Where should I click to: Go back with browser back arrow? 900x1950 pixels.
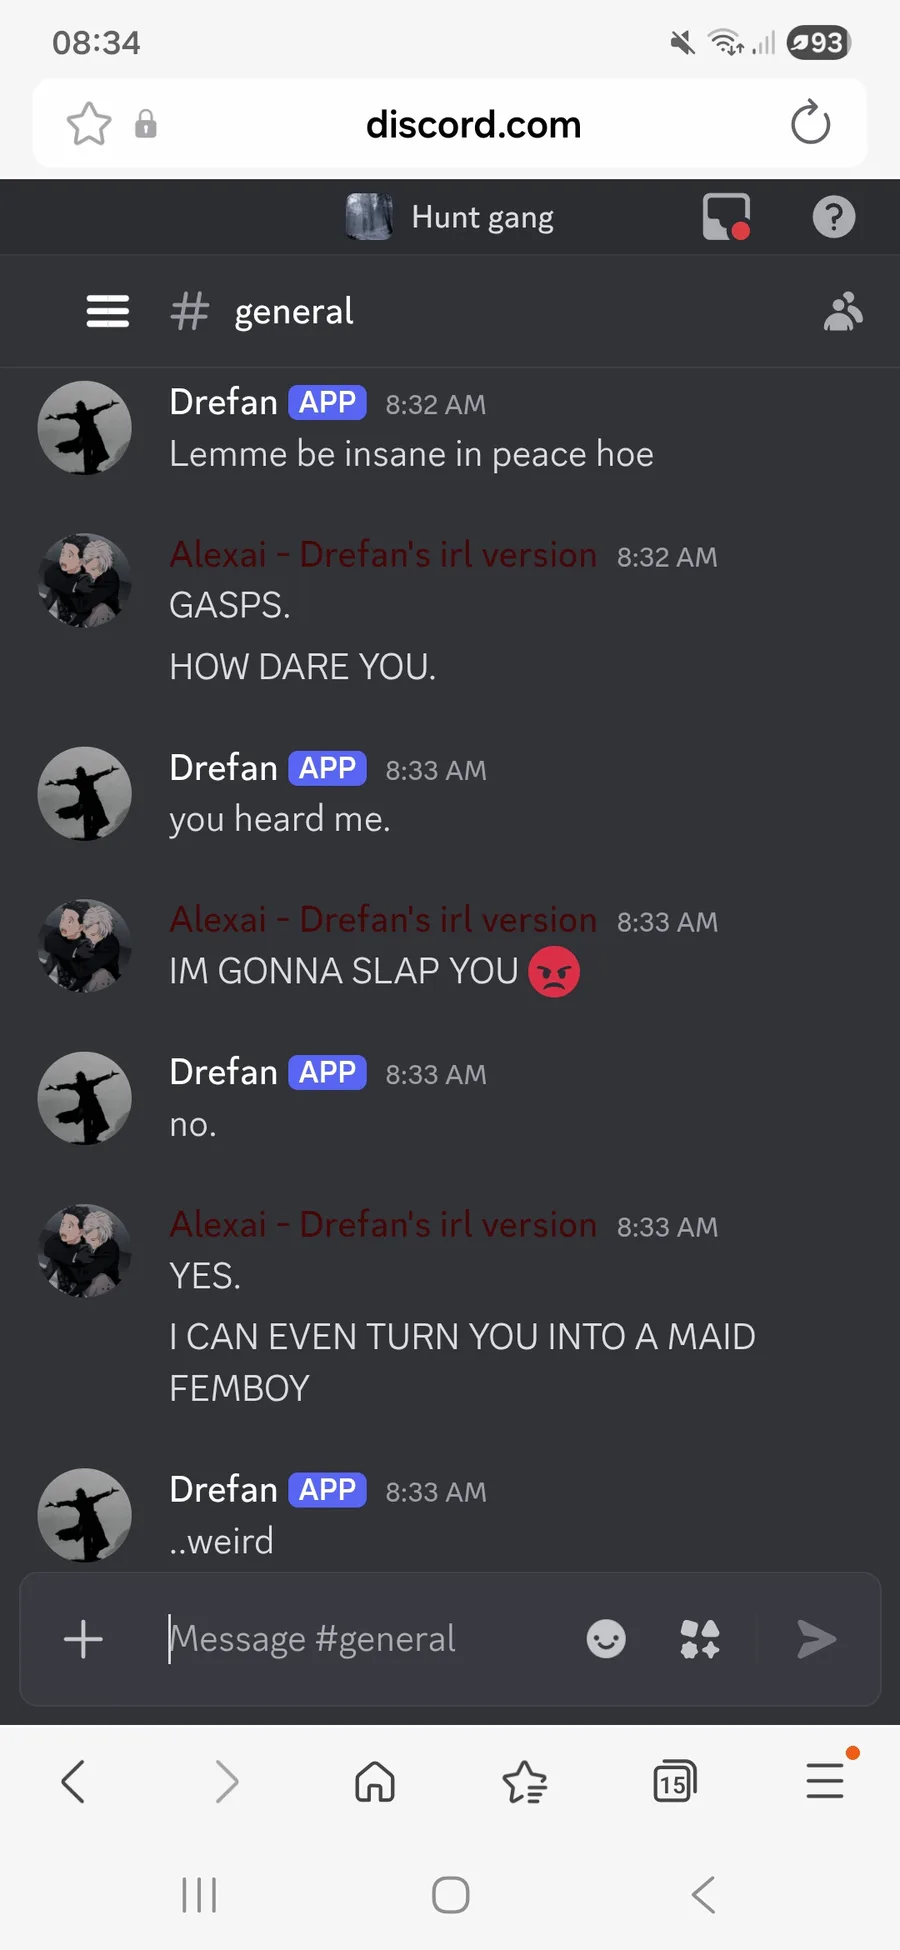[x=73, y=1781]
